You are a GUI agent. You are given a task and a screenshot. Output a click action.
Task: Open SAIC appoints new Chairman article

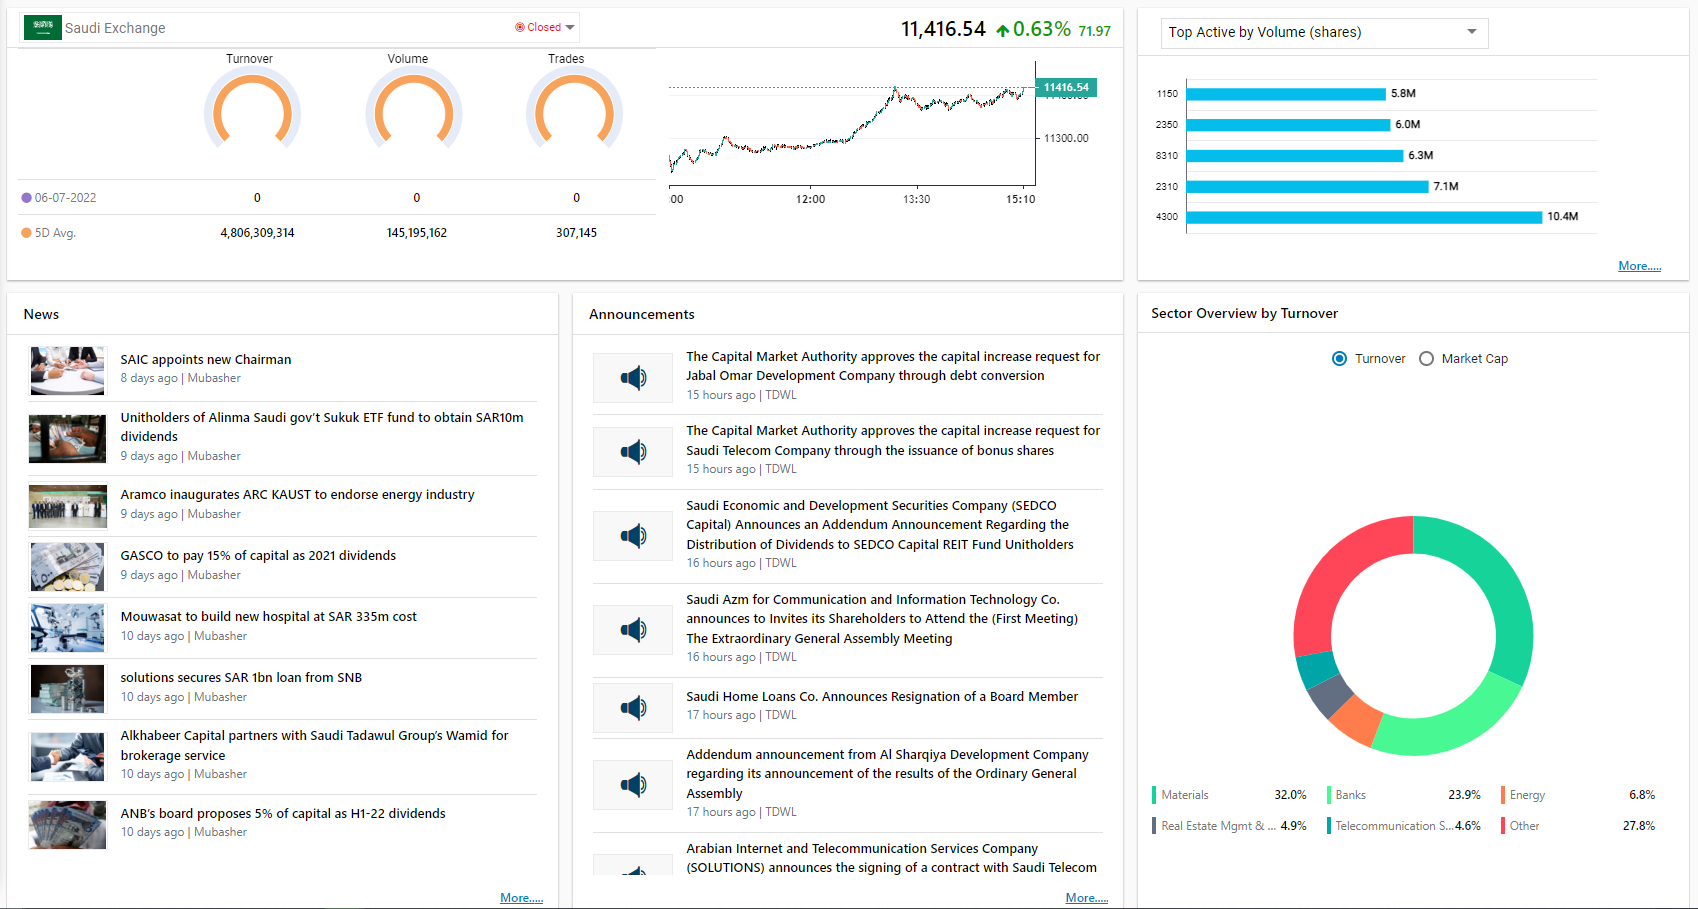tap(206, 360)
